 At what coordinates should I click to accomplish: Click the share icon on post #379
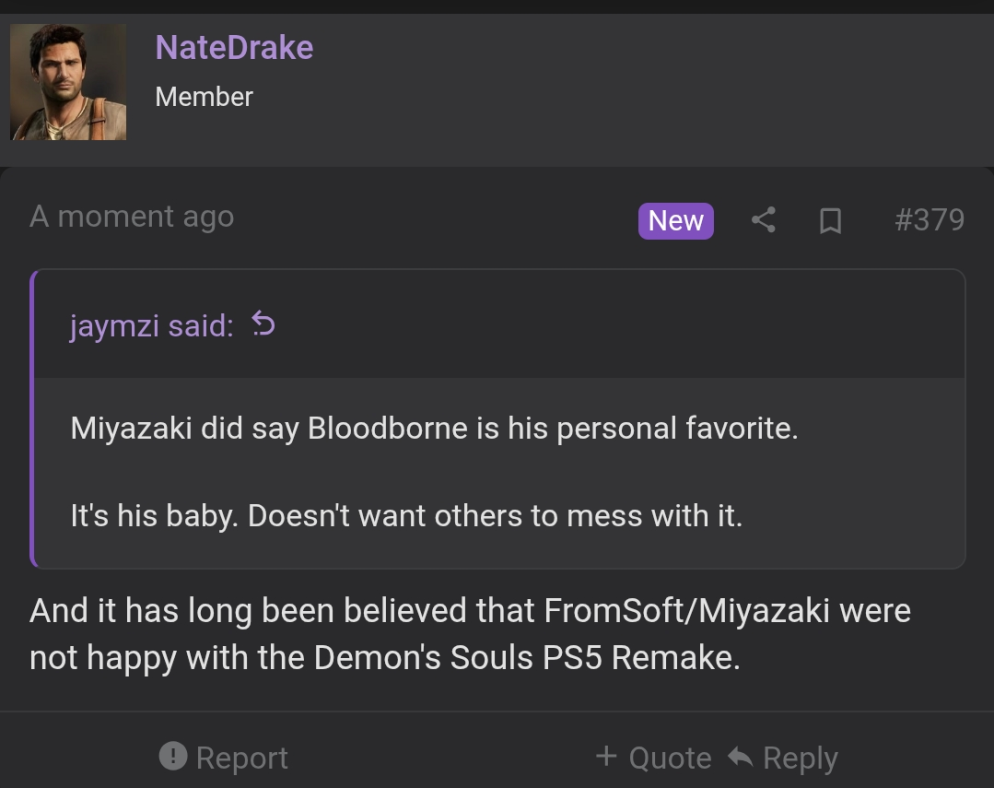click(764, 220)
